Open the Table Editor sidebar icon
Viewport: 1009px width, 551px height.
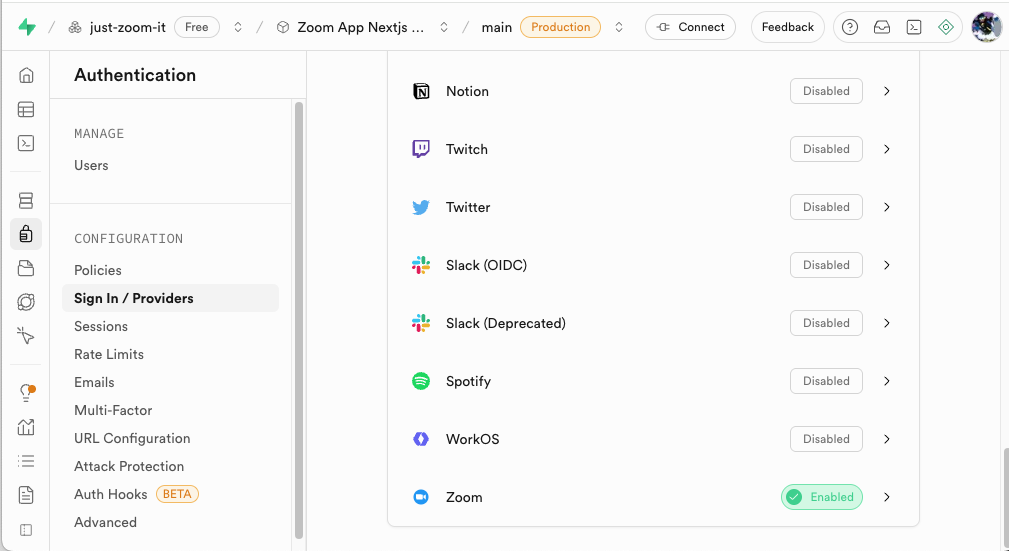pyautogui.click(x=26, y=109)
